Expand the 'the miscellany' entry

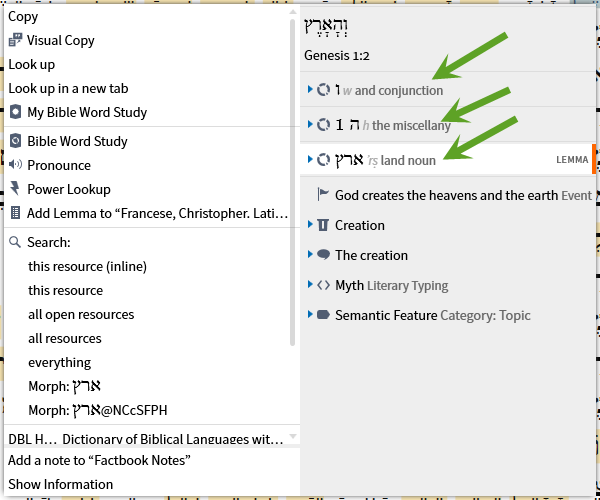310,124
